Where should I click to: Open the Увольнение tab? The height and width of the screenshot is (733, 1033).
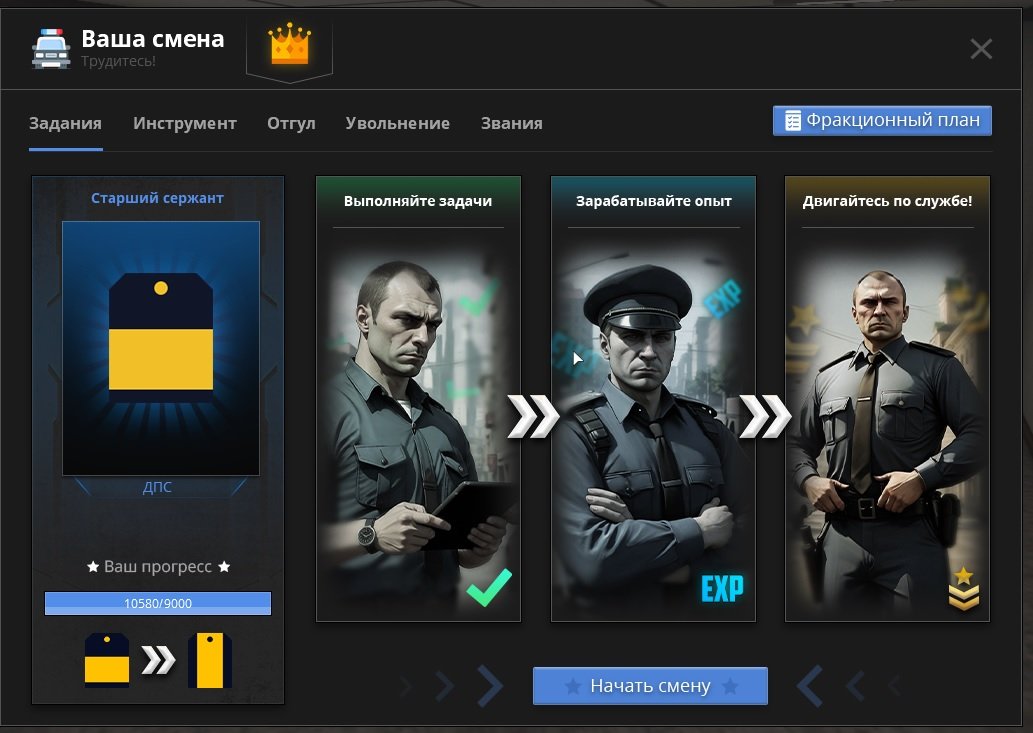pos(398,123)
